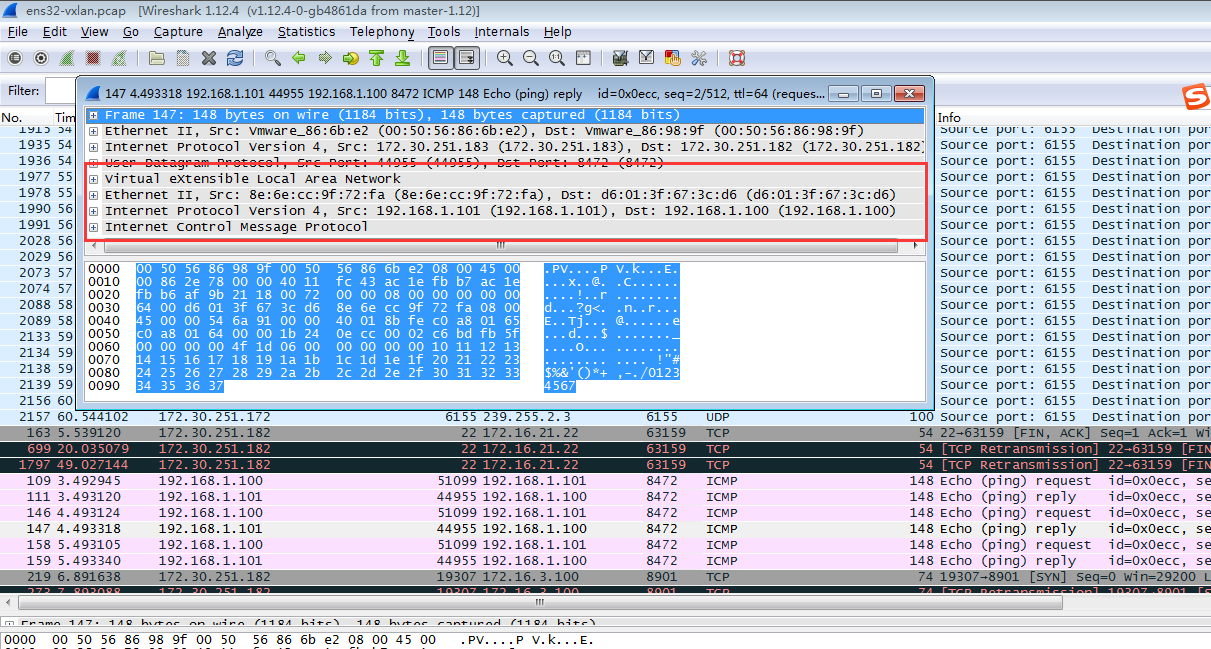
Task: Click the Sogou input method icon
Action: pos(1194,98)
